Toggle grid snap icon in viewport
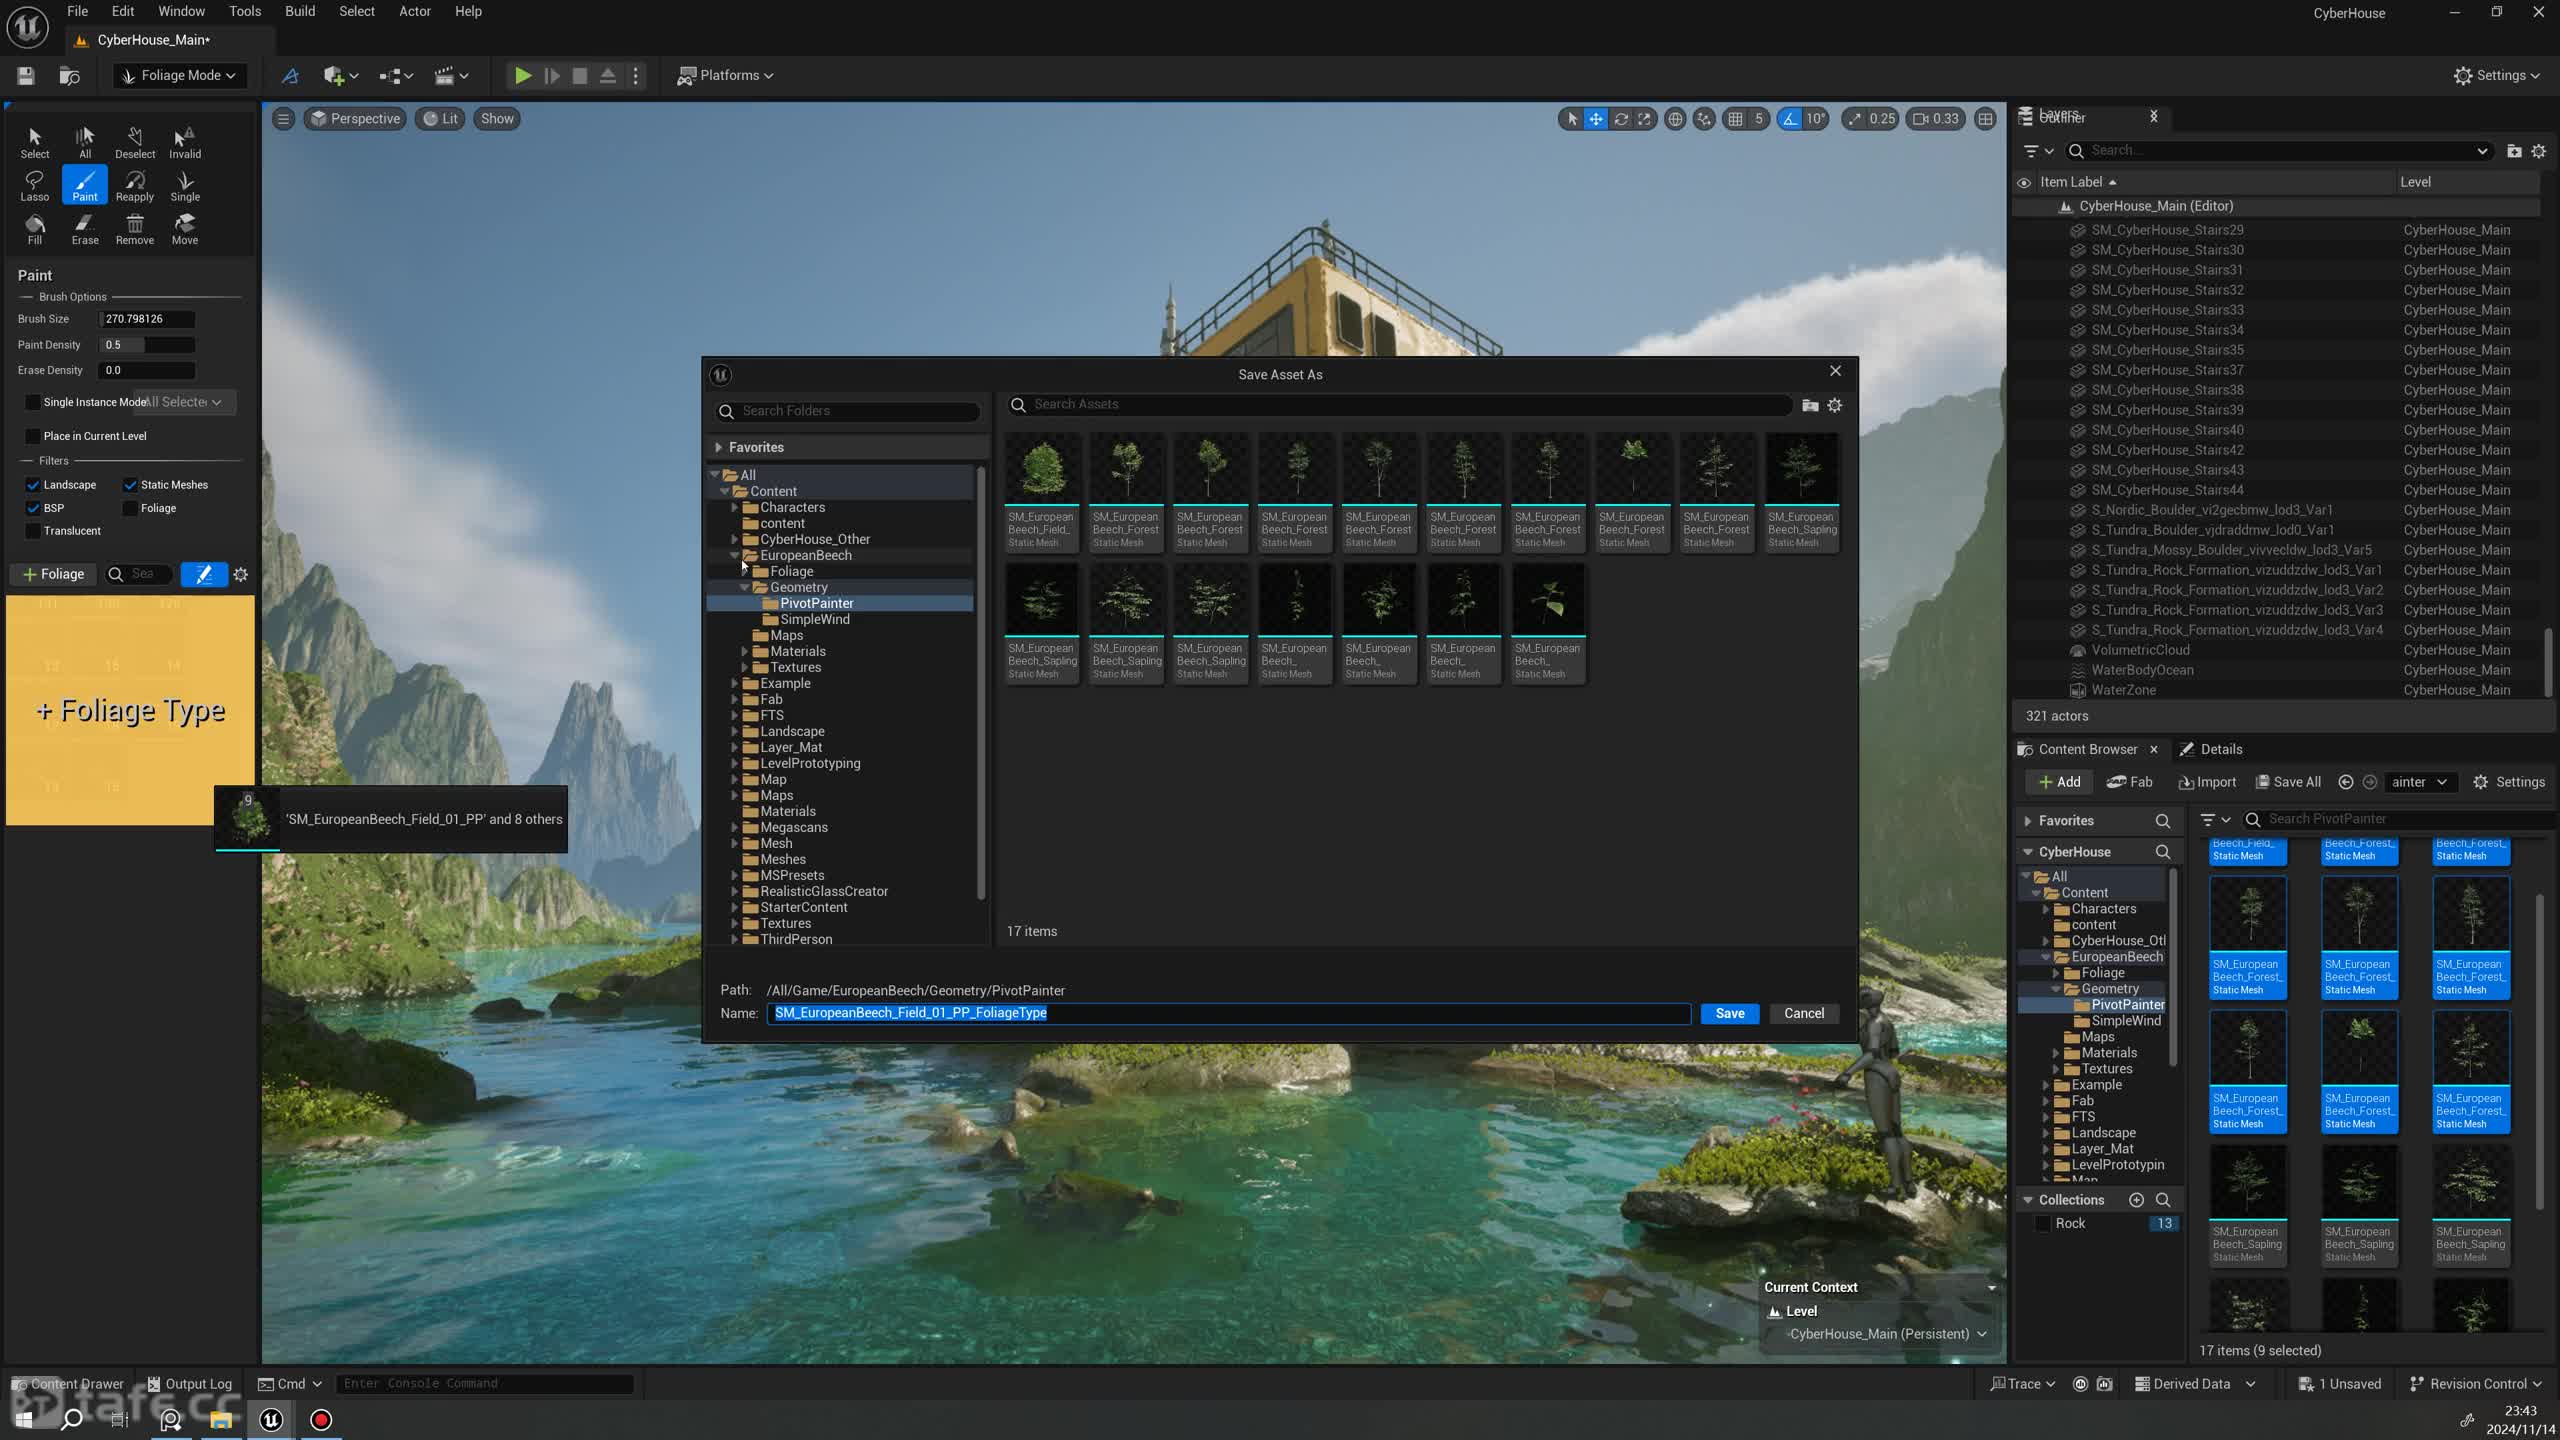2560x1440 pixels. 1735,118
